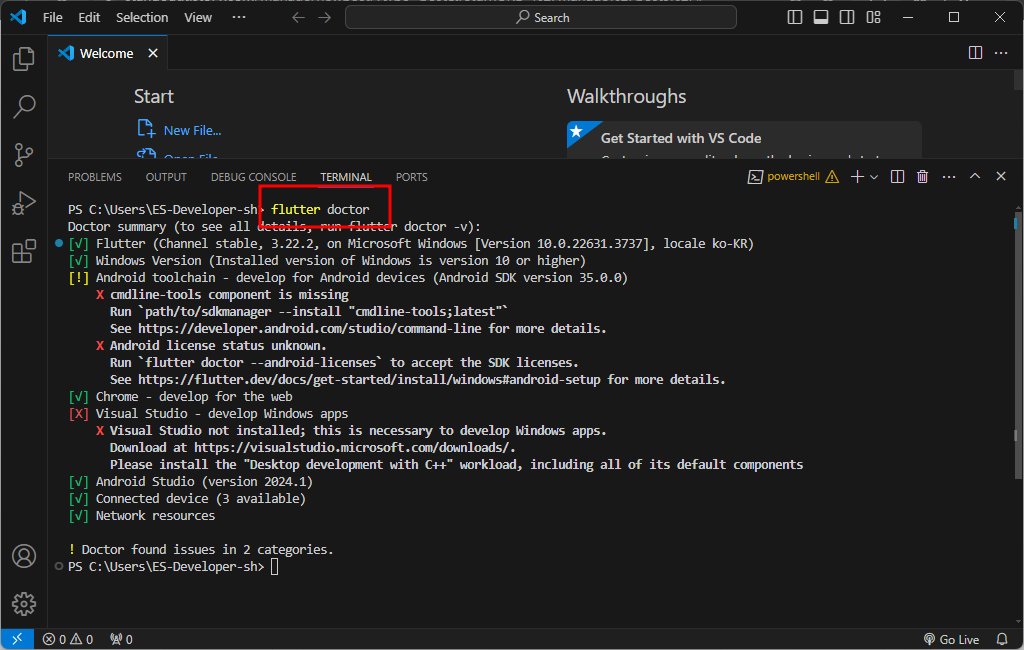Open the Edit menu

coord(89,18)
